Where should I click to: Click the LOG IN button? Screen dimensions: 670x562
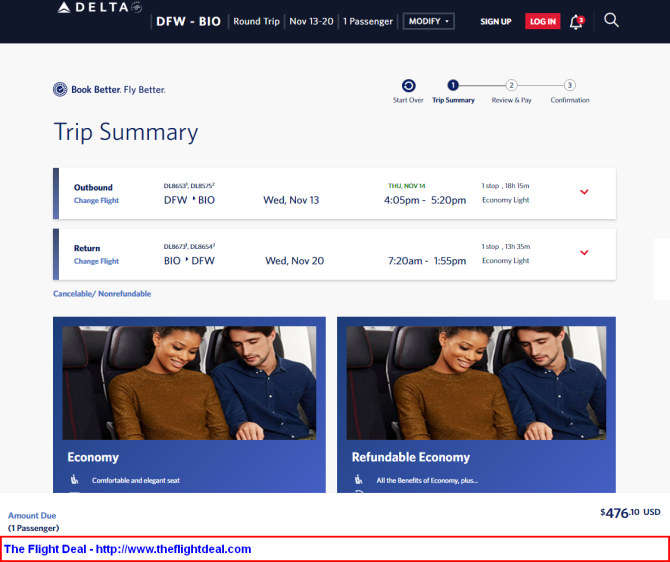(x=543, y=21)
